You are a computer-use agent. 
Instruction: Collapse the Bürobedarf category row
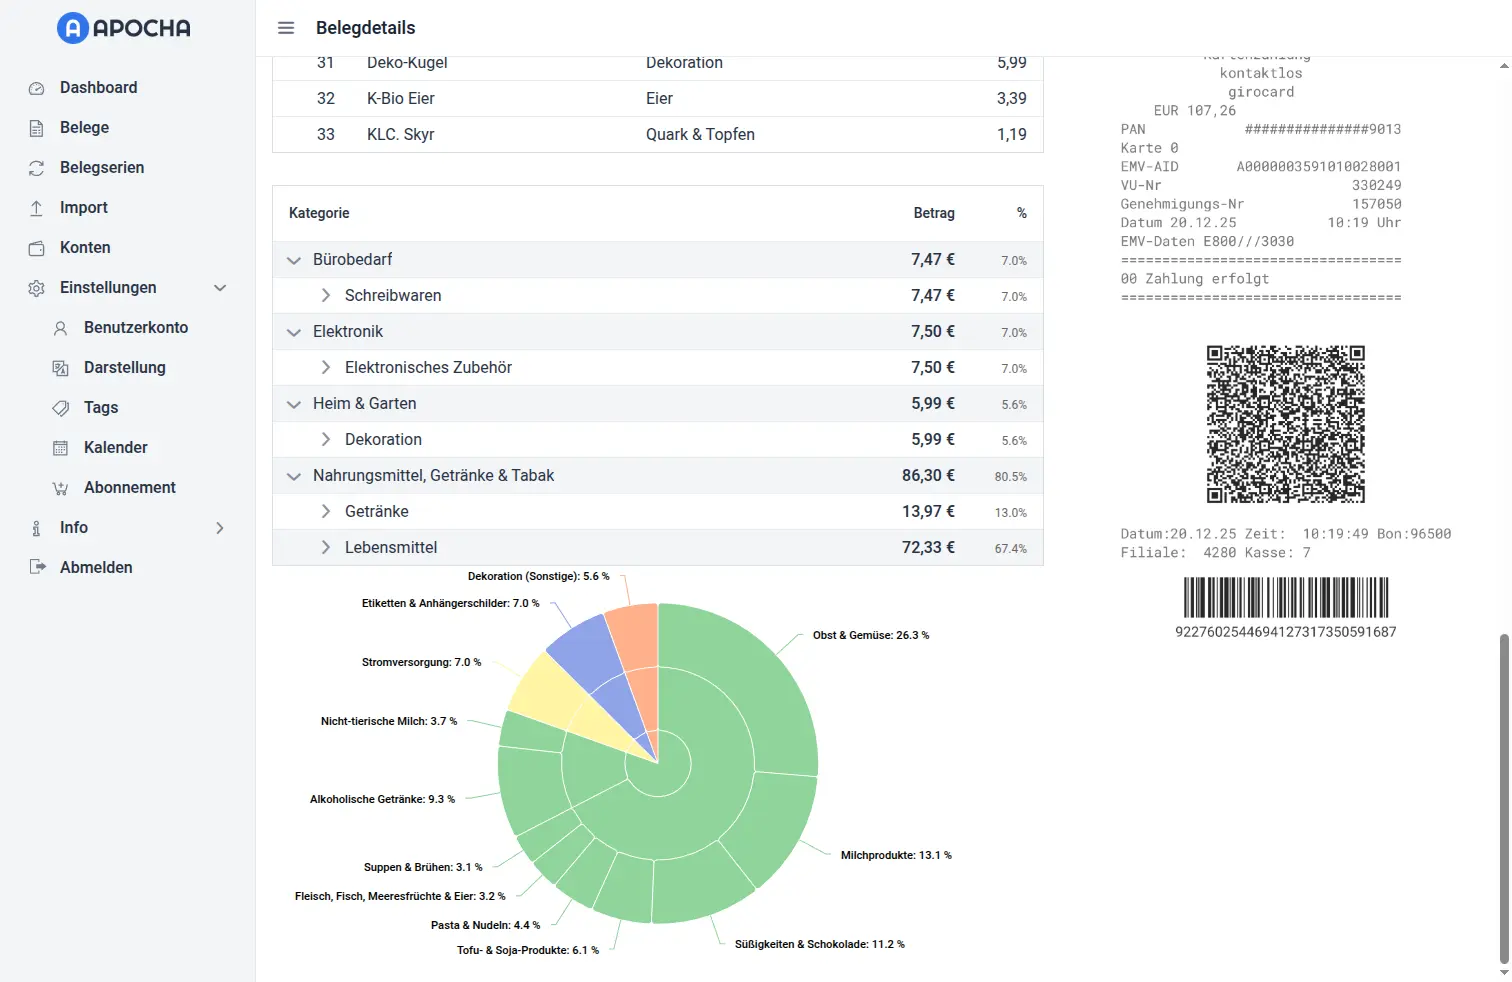294,260
